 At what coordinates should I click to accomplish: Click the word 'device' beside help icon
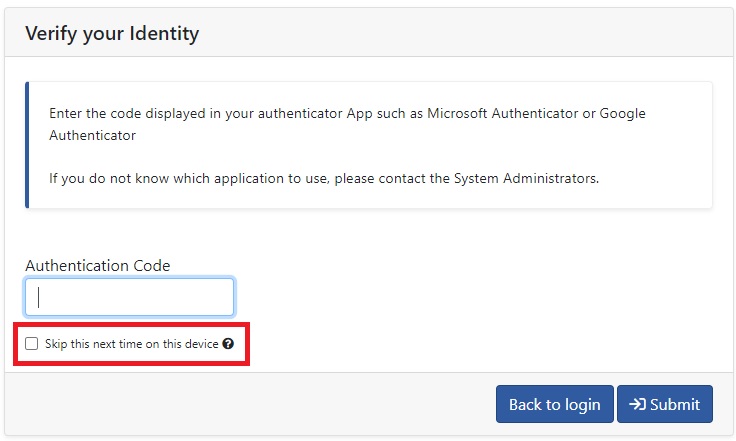click(201, 344)
